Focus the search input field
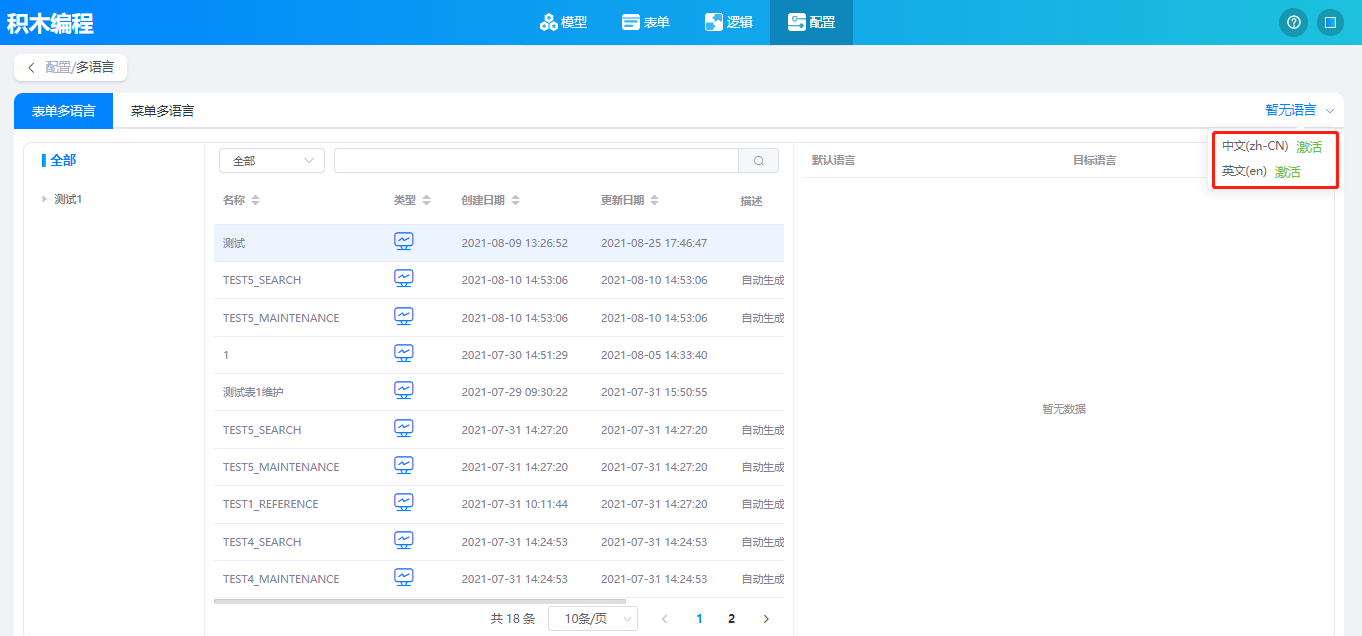The image size is (1362, 636). coord(536,161)
